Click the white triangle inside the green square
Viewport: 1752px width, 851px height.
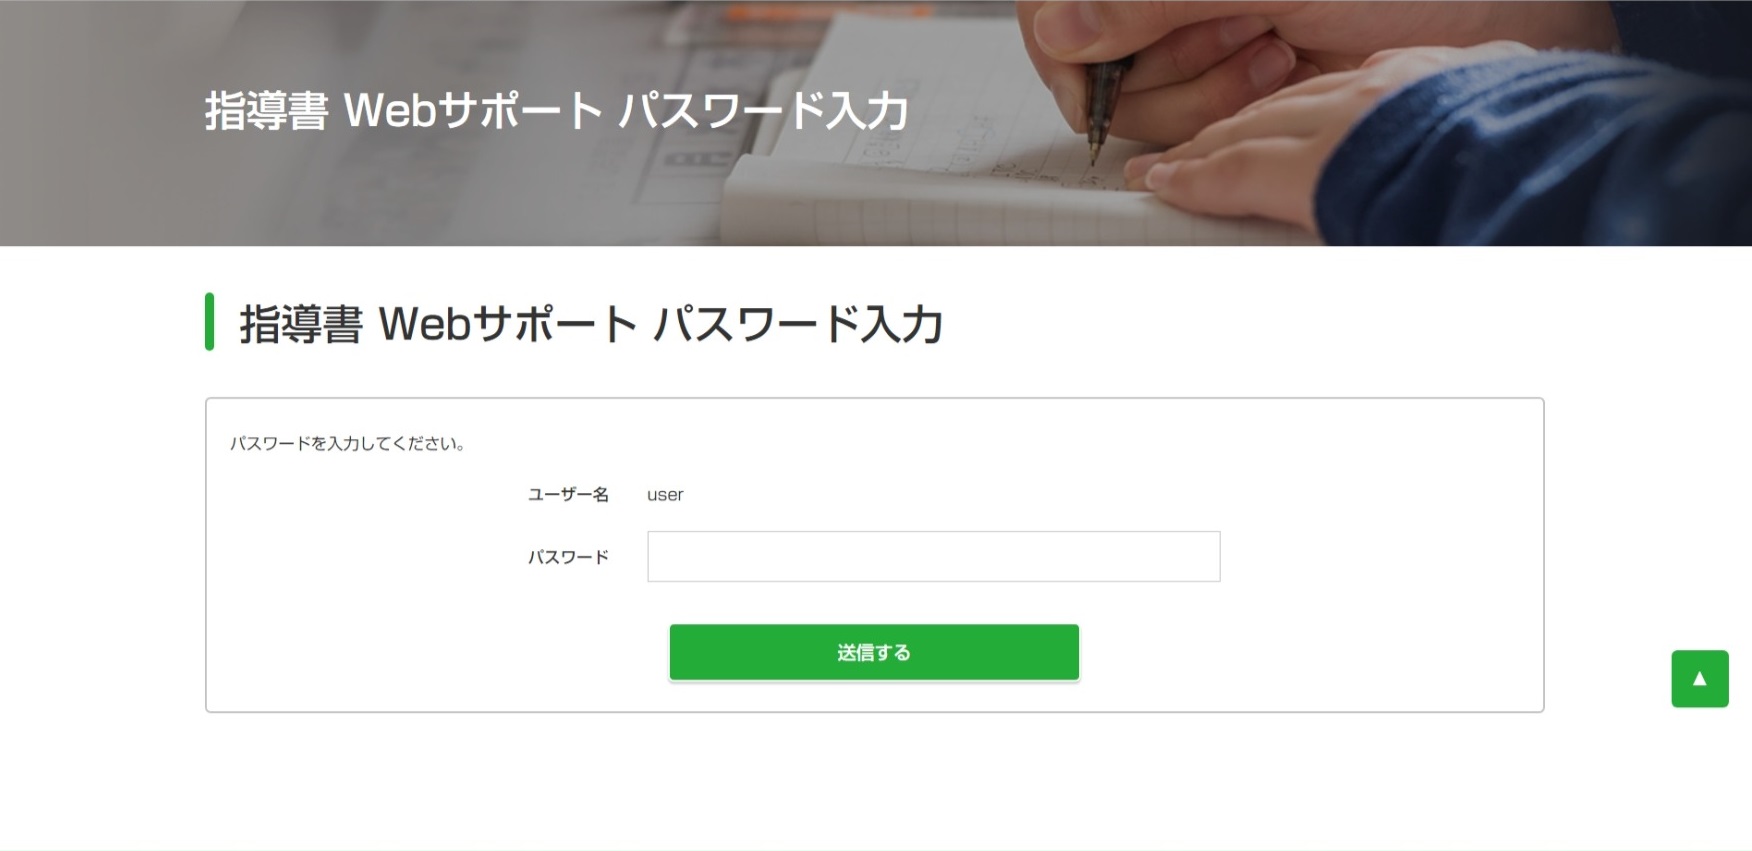click(x=1699, y=679)
